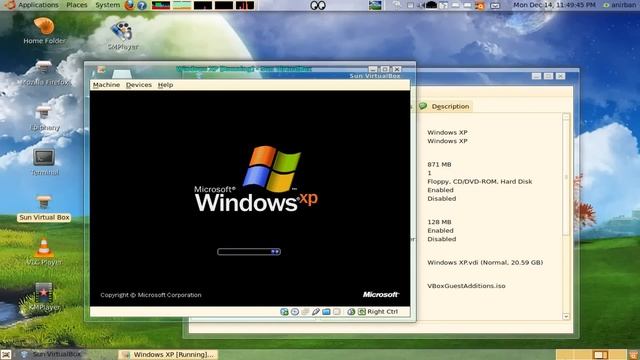
Task: Click the VBoxGuestAdditions.iso entry
Action: (x=466, y=286)
